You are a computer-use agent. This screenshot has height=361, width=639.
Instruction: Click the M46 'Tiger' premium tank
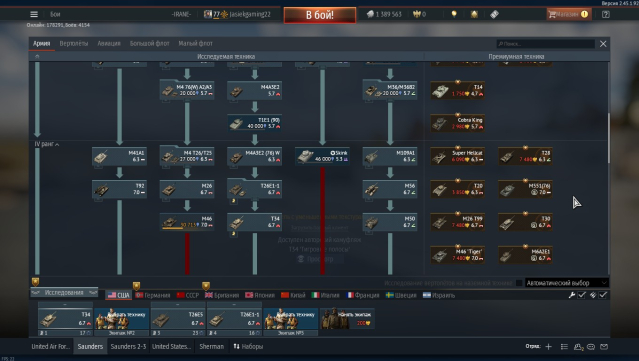click(458, 255)
